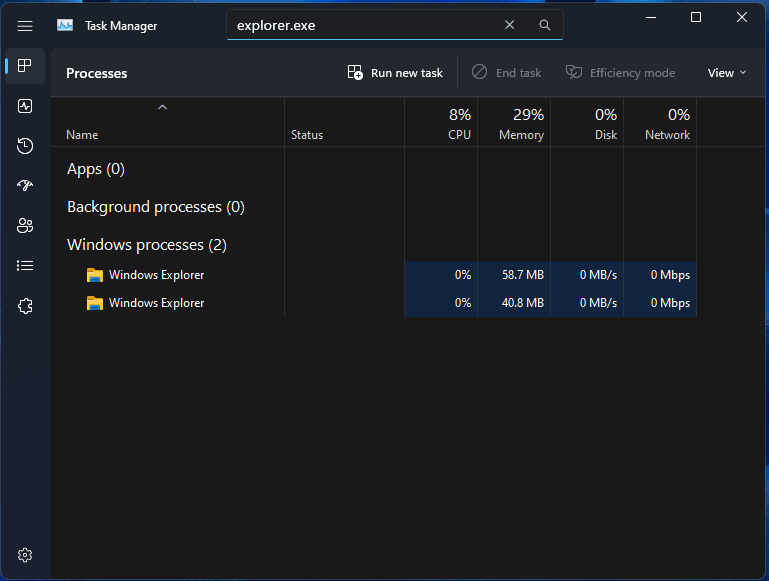Click the 40.8 MB Windows Explorer folder icon

pyautogui.click(x=95, y=303)
